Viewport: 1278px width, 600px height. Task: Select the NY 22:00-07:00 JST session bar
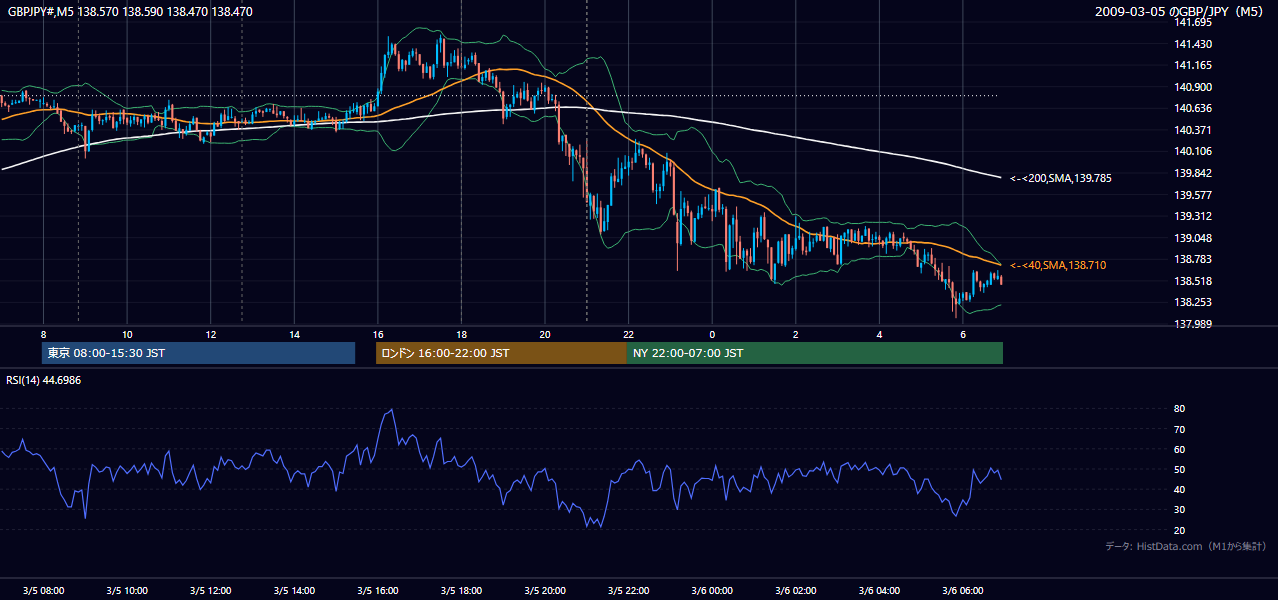tap(815, 353)
